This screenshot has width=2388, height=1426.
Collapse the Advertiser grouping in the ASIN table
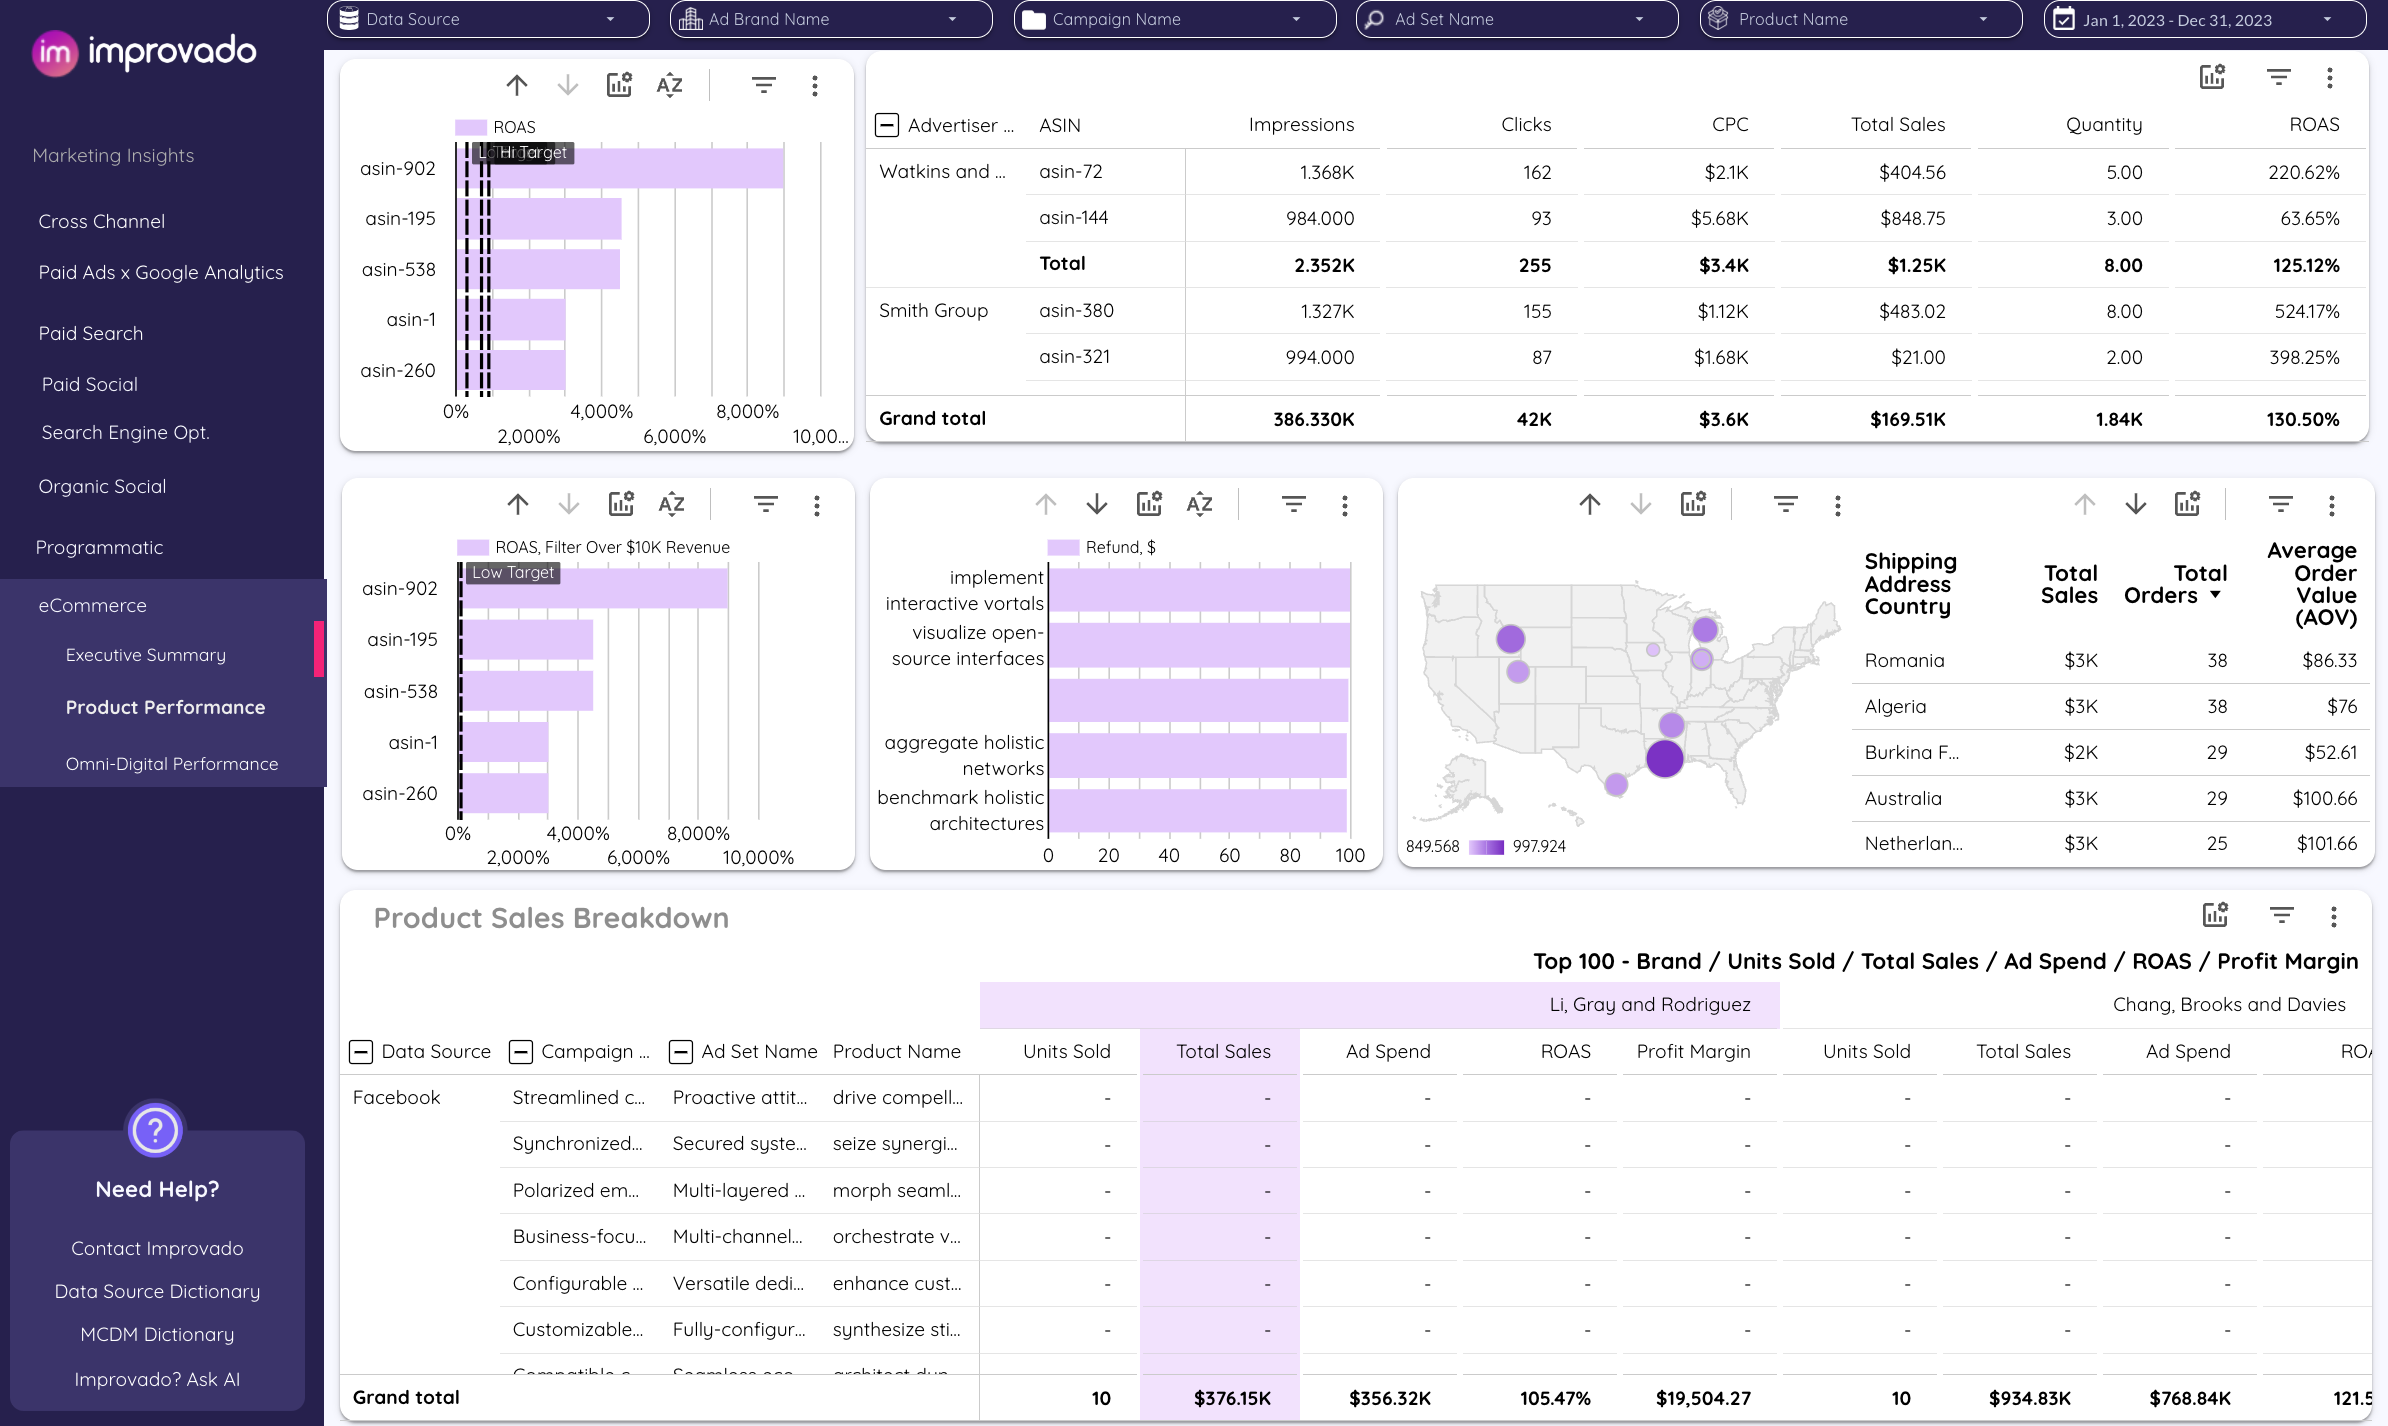(886, 125)
